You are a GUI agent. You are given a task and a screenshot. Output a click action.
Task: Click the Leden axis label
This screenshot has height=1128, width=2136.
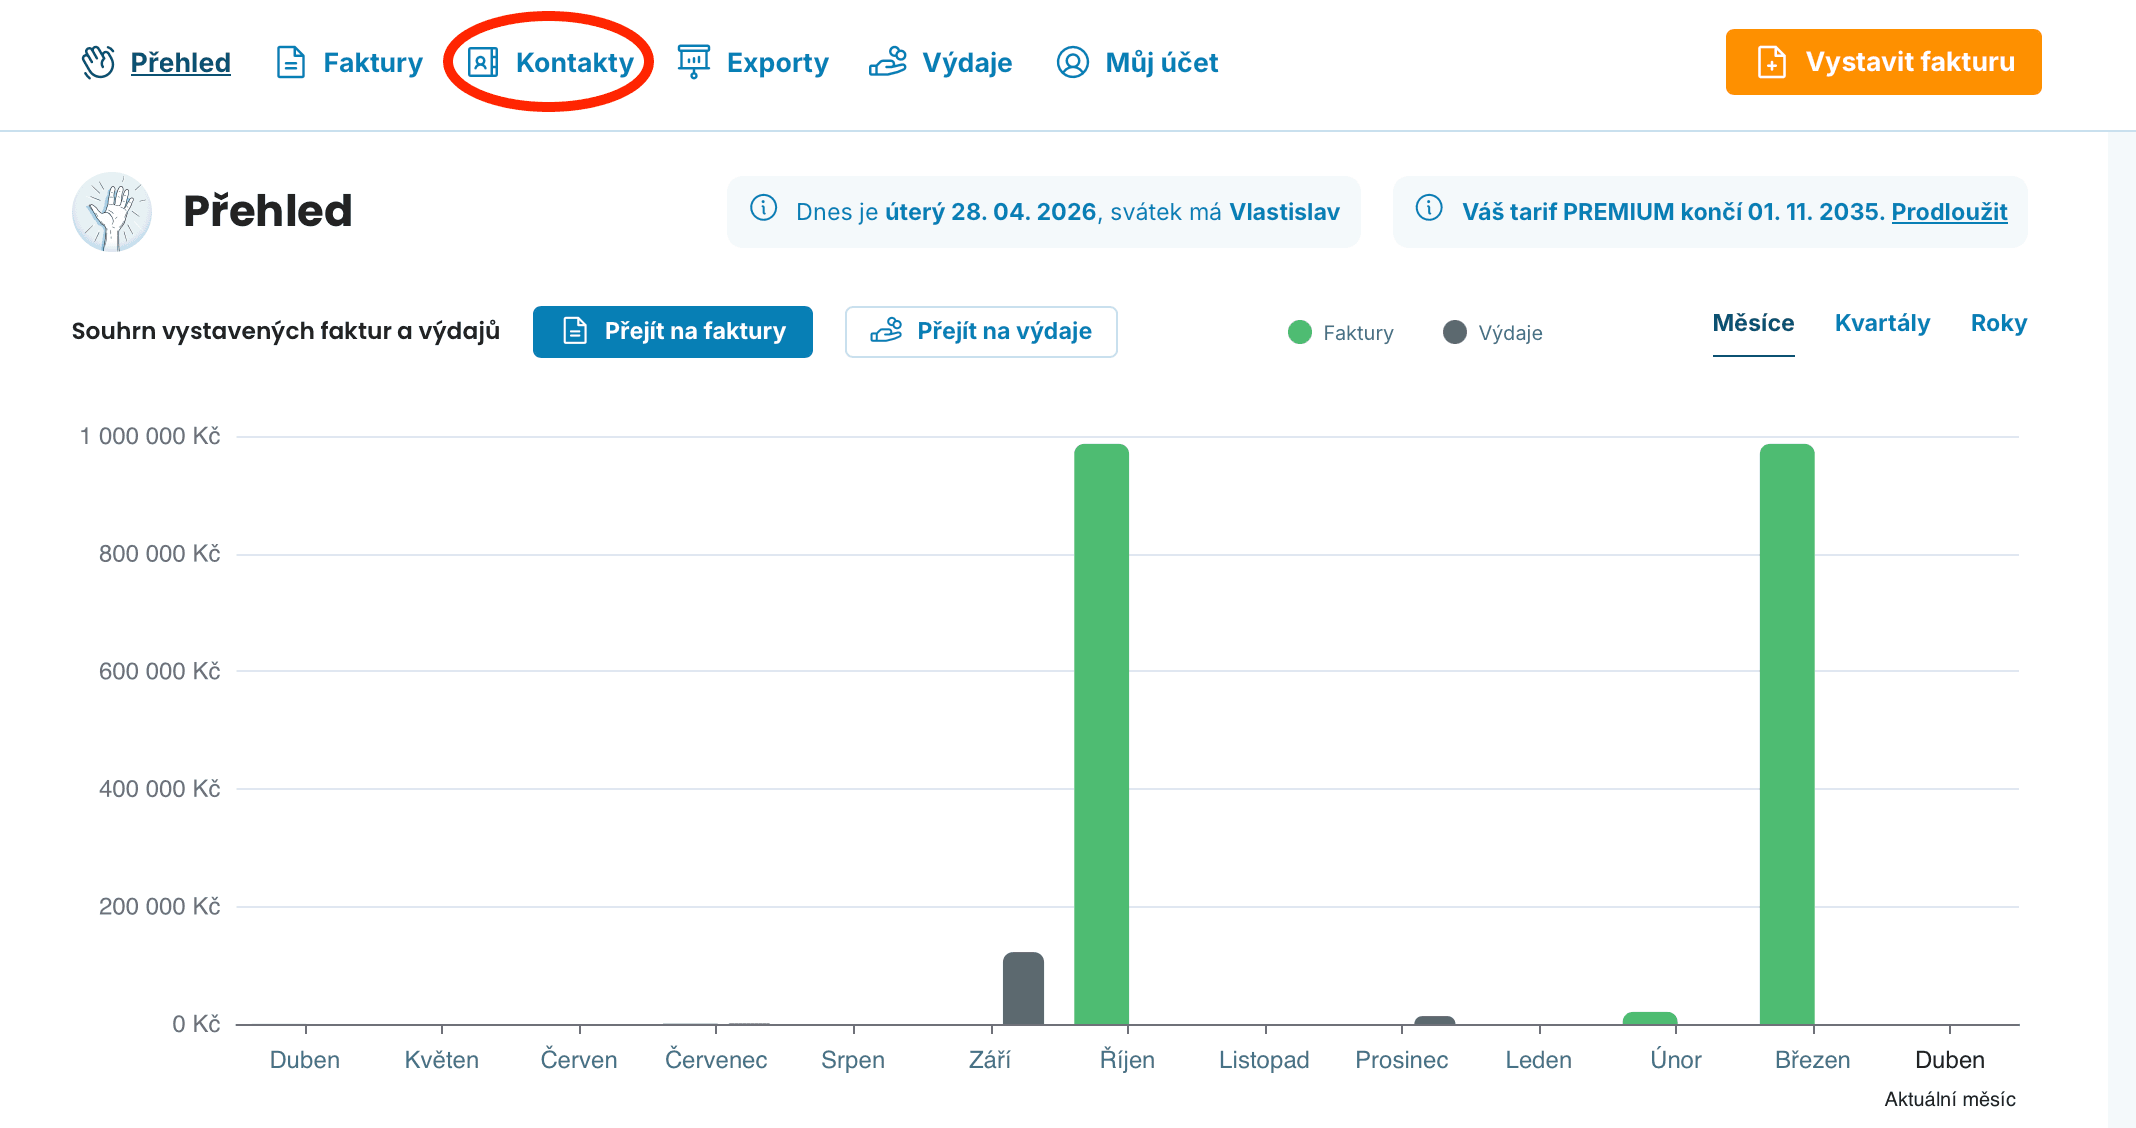[1539, 1060]
